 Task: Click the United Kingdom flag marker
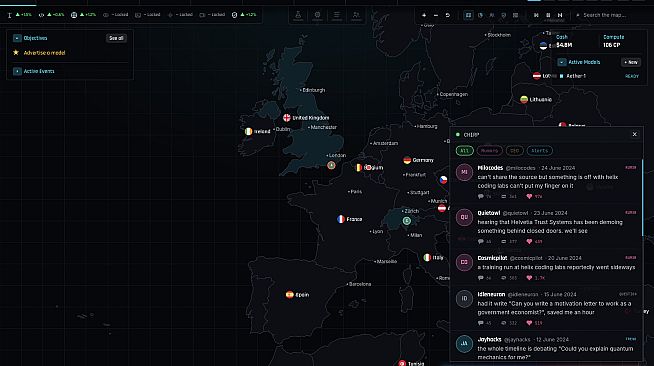click(x=287, y=118)
